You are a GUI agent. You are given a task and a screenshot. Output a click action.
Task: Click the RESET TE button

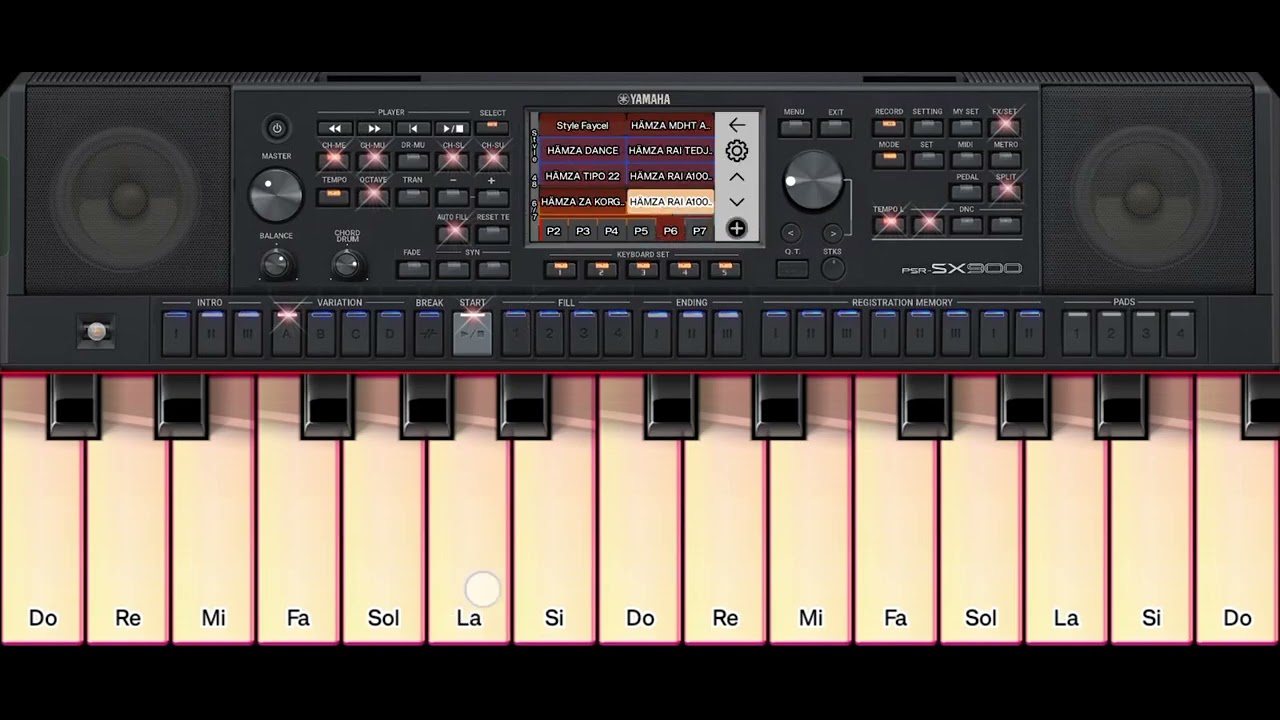[x=492, y=232]
